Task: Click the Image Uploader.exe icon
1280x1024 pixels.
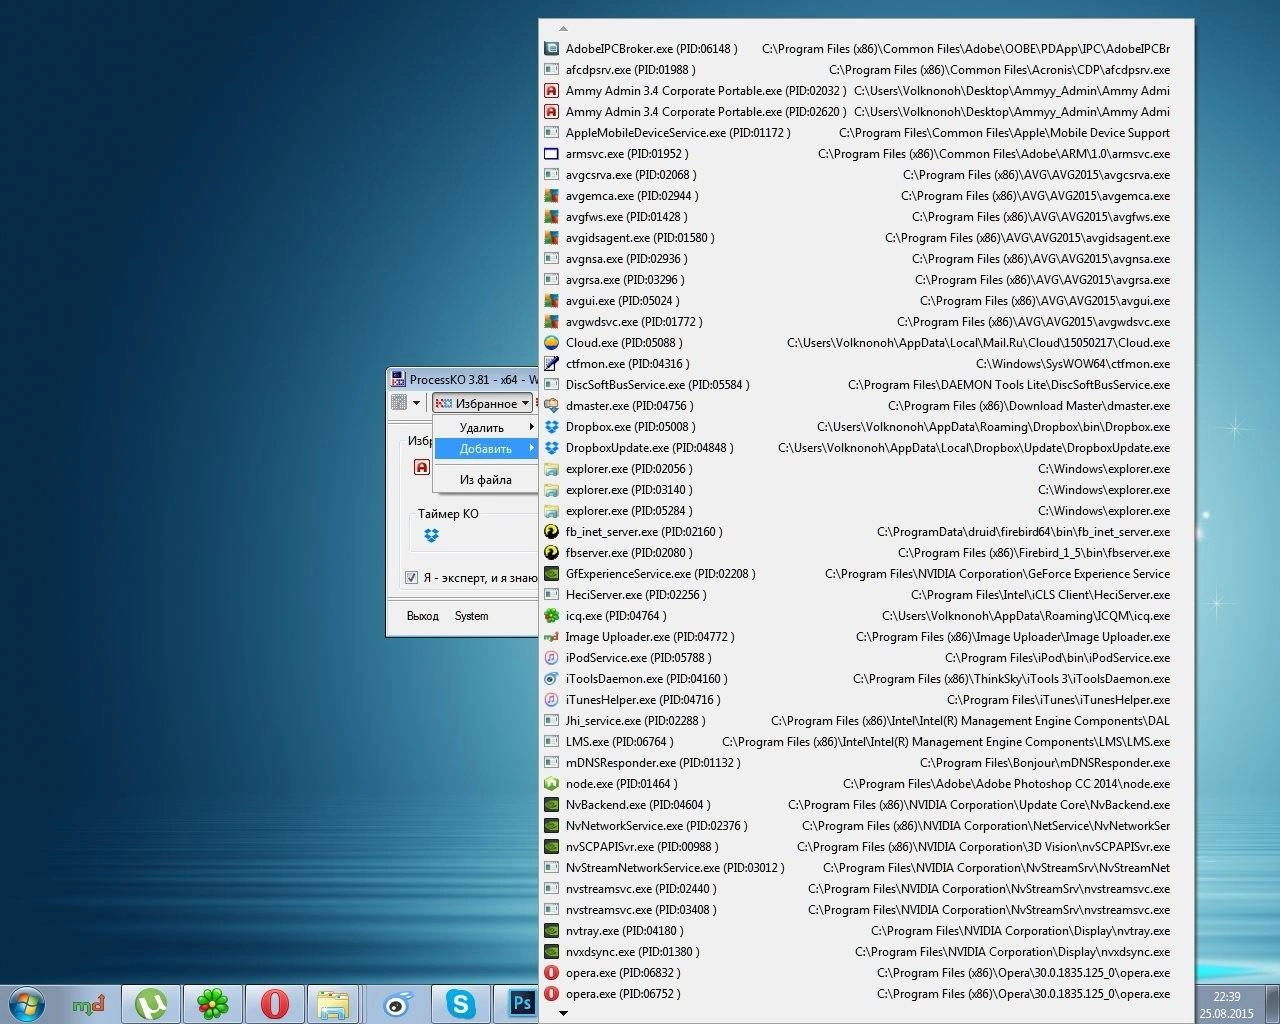Action: 551,636
